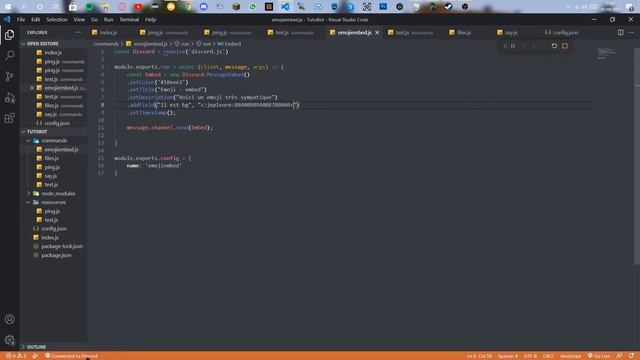Open the Terminal menu

coord(129,20)
